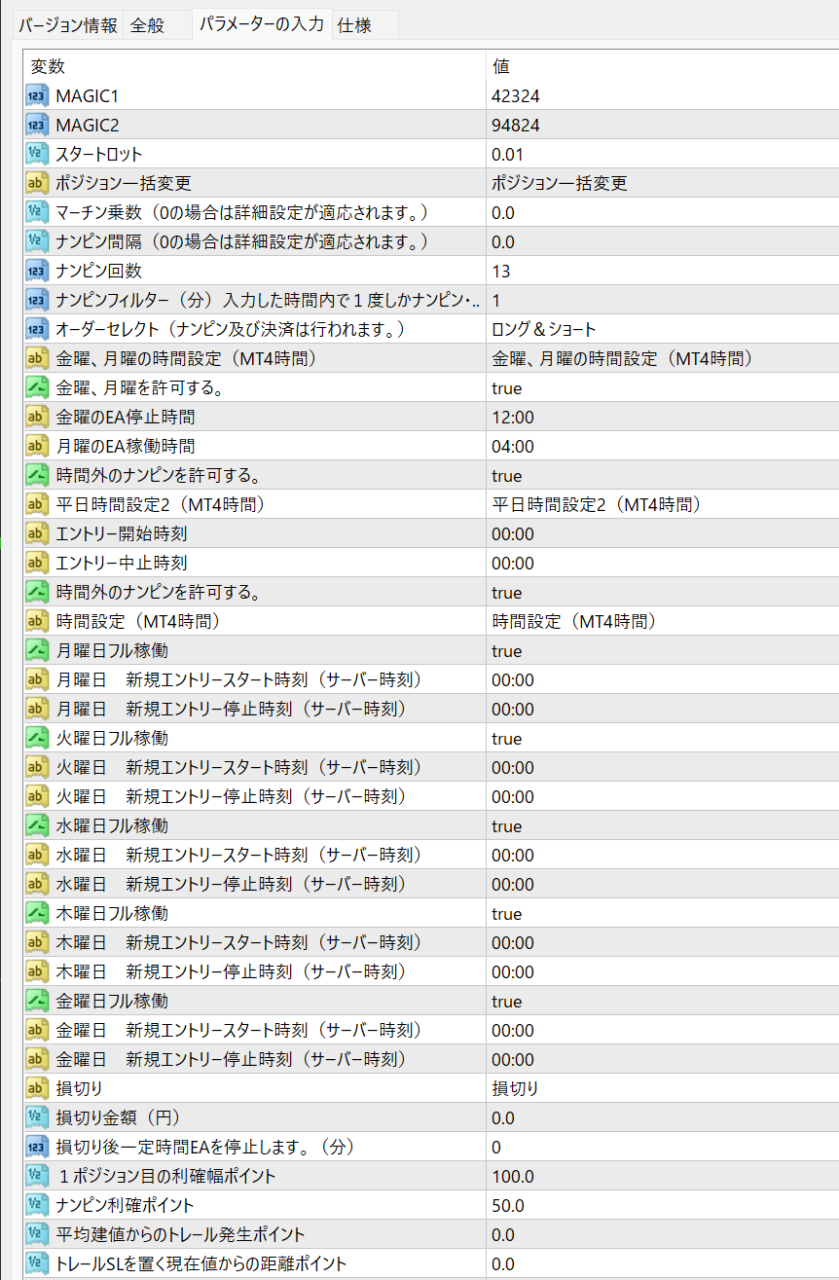Image resolution: width=839 pixels, height=1280 pixels.
Task: Click the decimal icon beside スタートロット
Action: (37, 154)
